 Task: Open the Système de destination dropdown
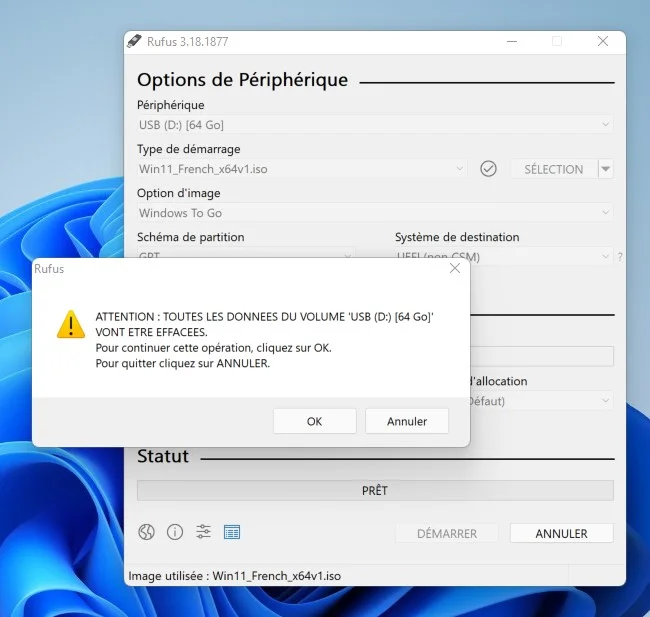click(x=504, y=257)
